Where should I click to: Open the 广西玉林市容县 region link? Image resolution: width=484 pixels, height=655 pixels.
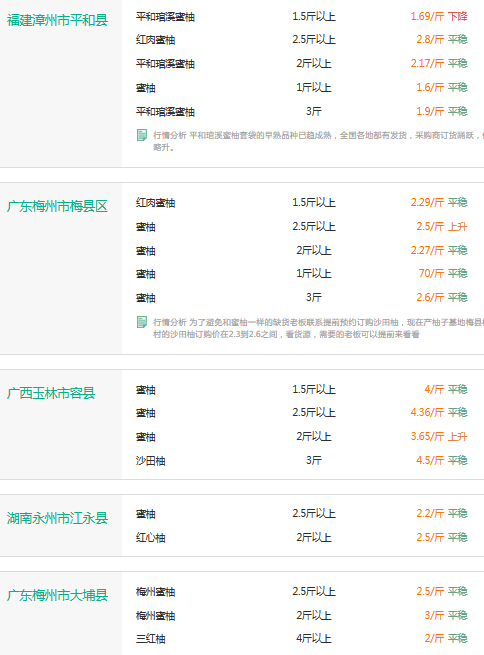click(51, 393)
